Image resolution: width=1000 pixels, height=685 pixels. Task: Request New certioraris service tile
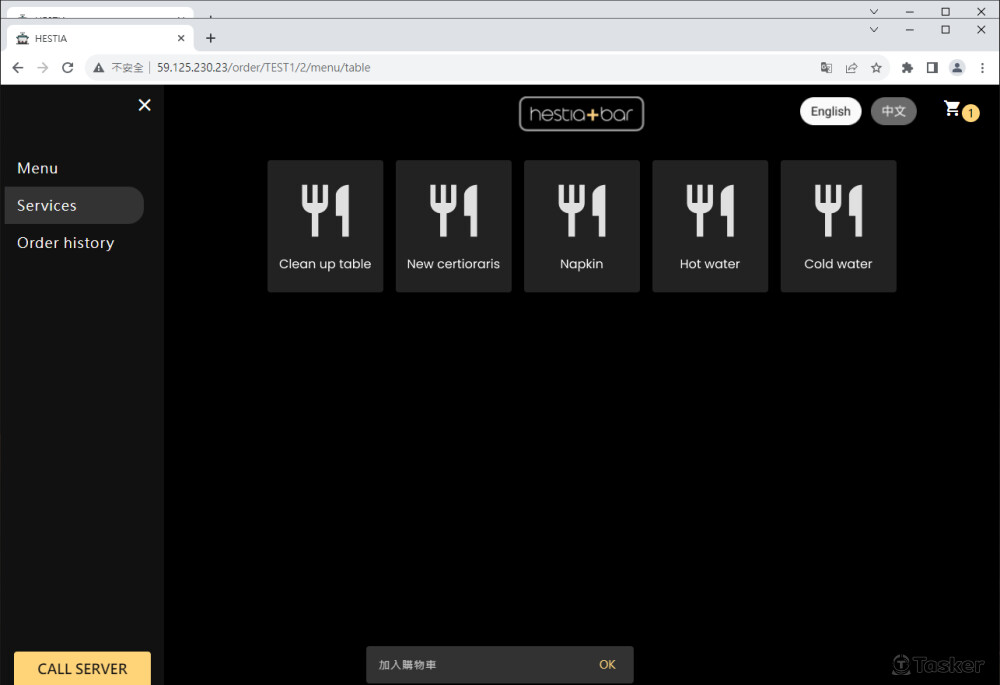[x=453, y=226]
